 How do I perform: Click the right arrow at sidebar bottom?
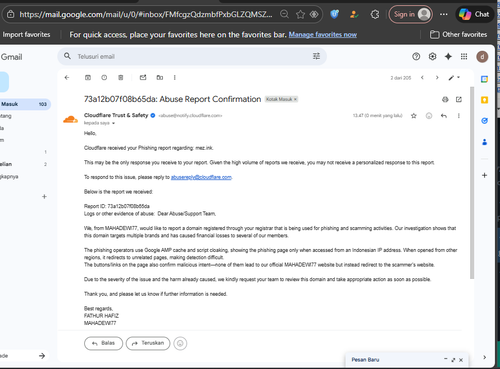[42, 356]
